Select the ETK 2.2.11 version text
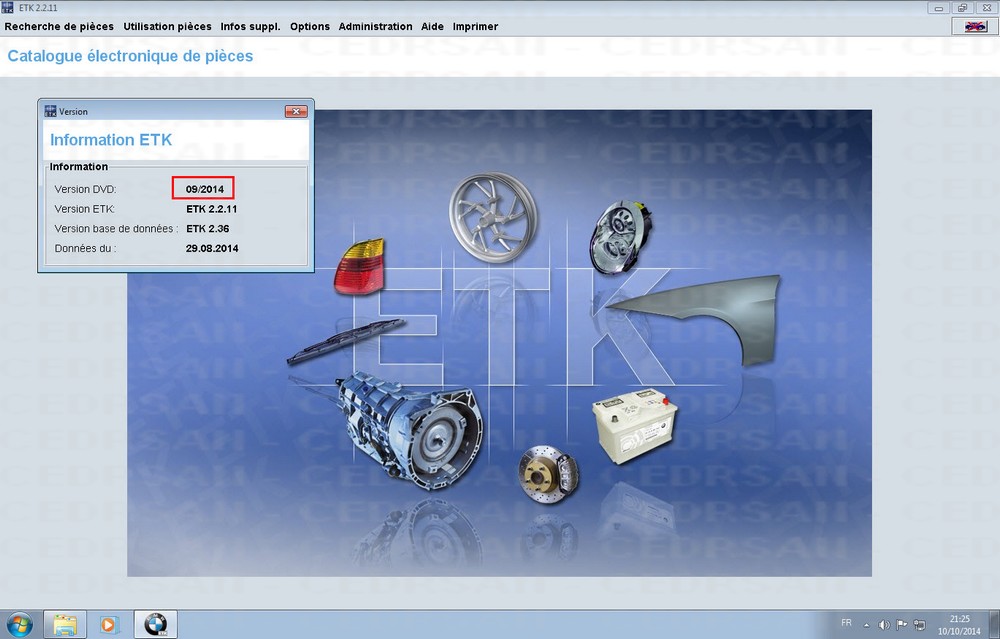 tap(211, 209)
